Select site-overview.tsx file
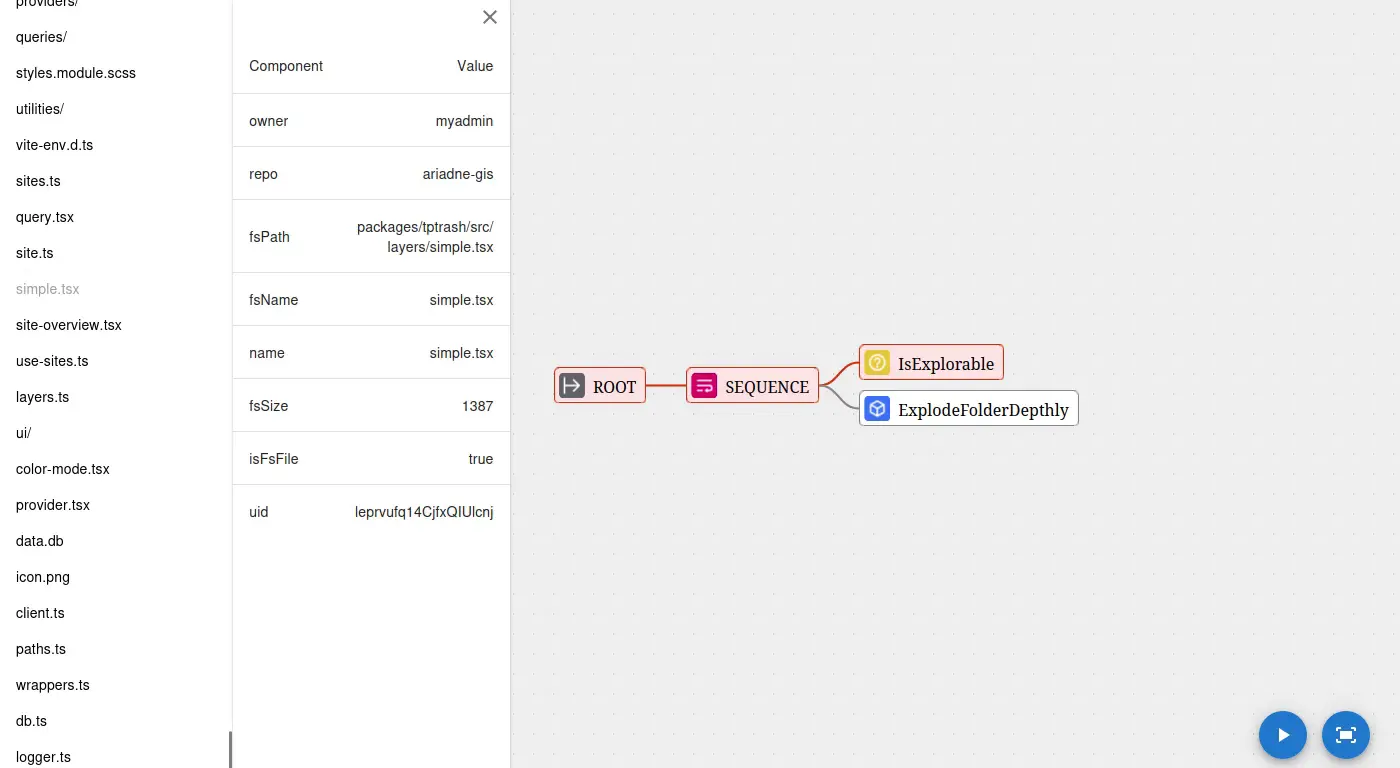Screen dimensions: 1400x768 (69, 325)
